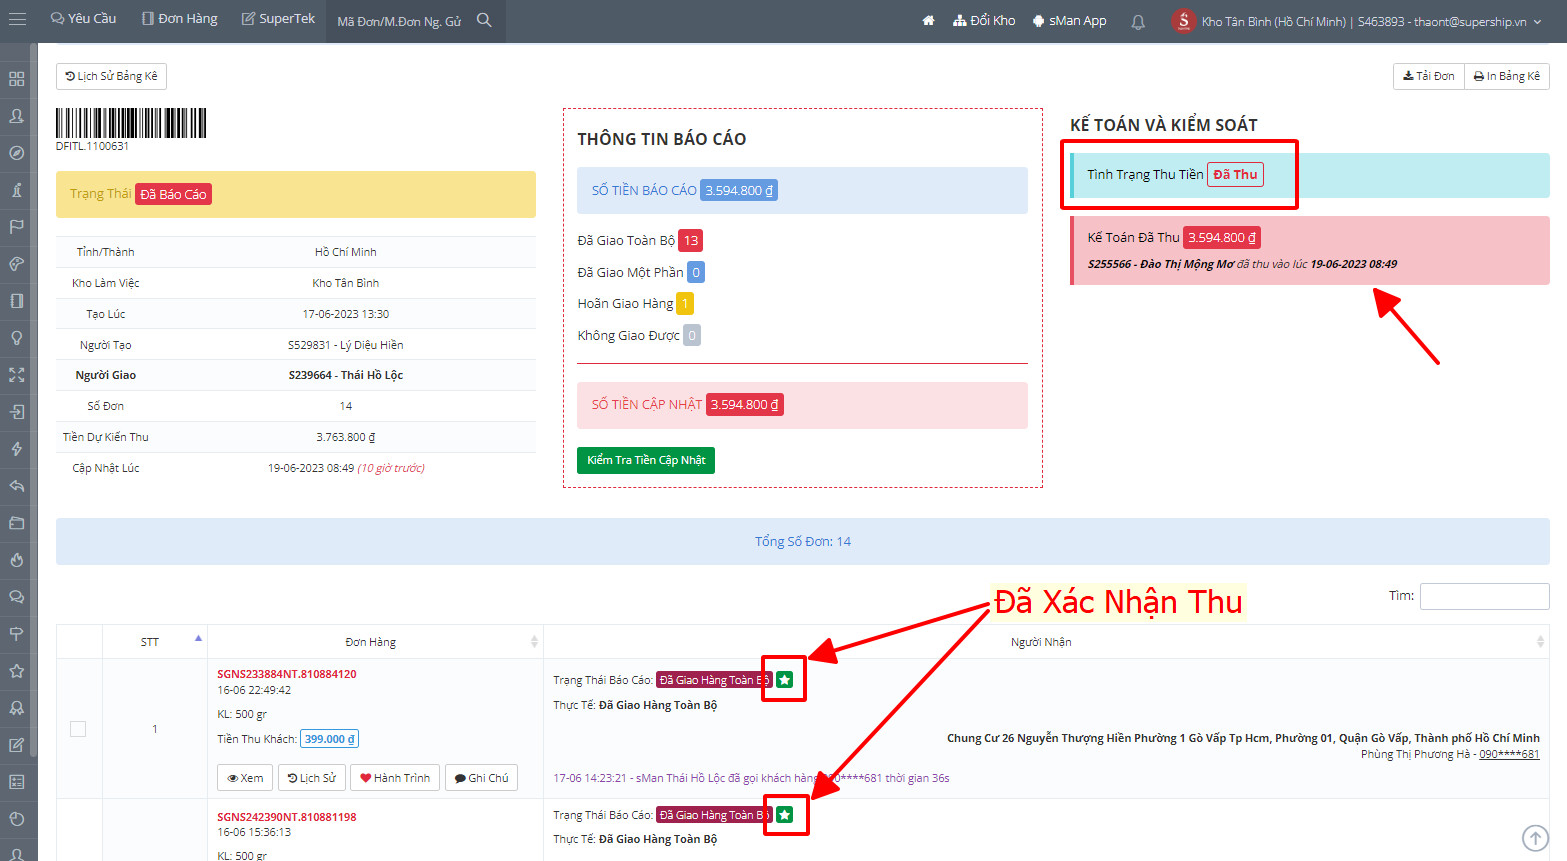Sort table by STT column
The image size is (1567, 861).
155,642
